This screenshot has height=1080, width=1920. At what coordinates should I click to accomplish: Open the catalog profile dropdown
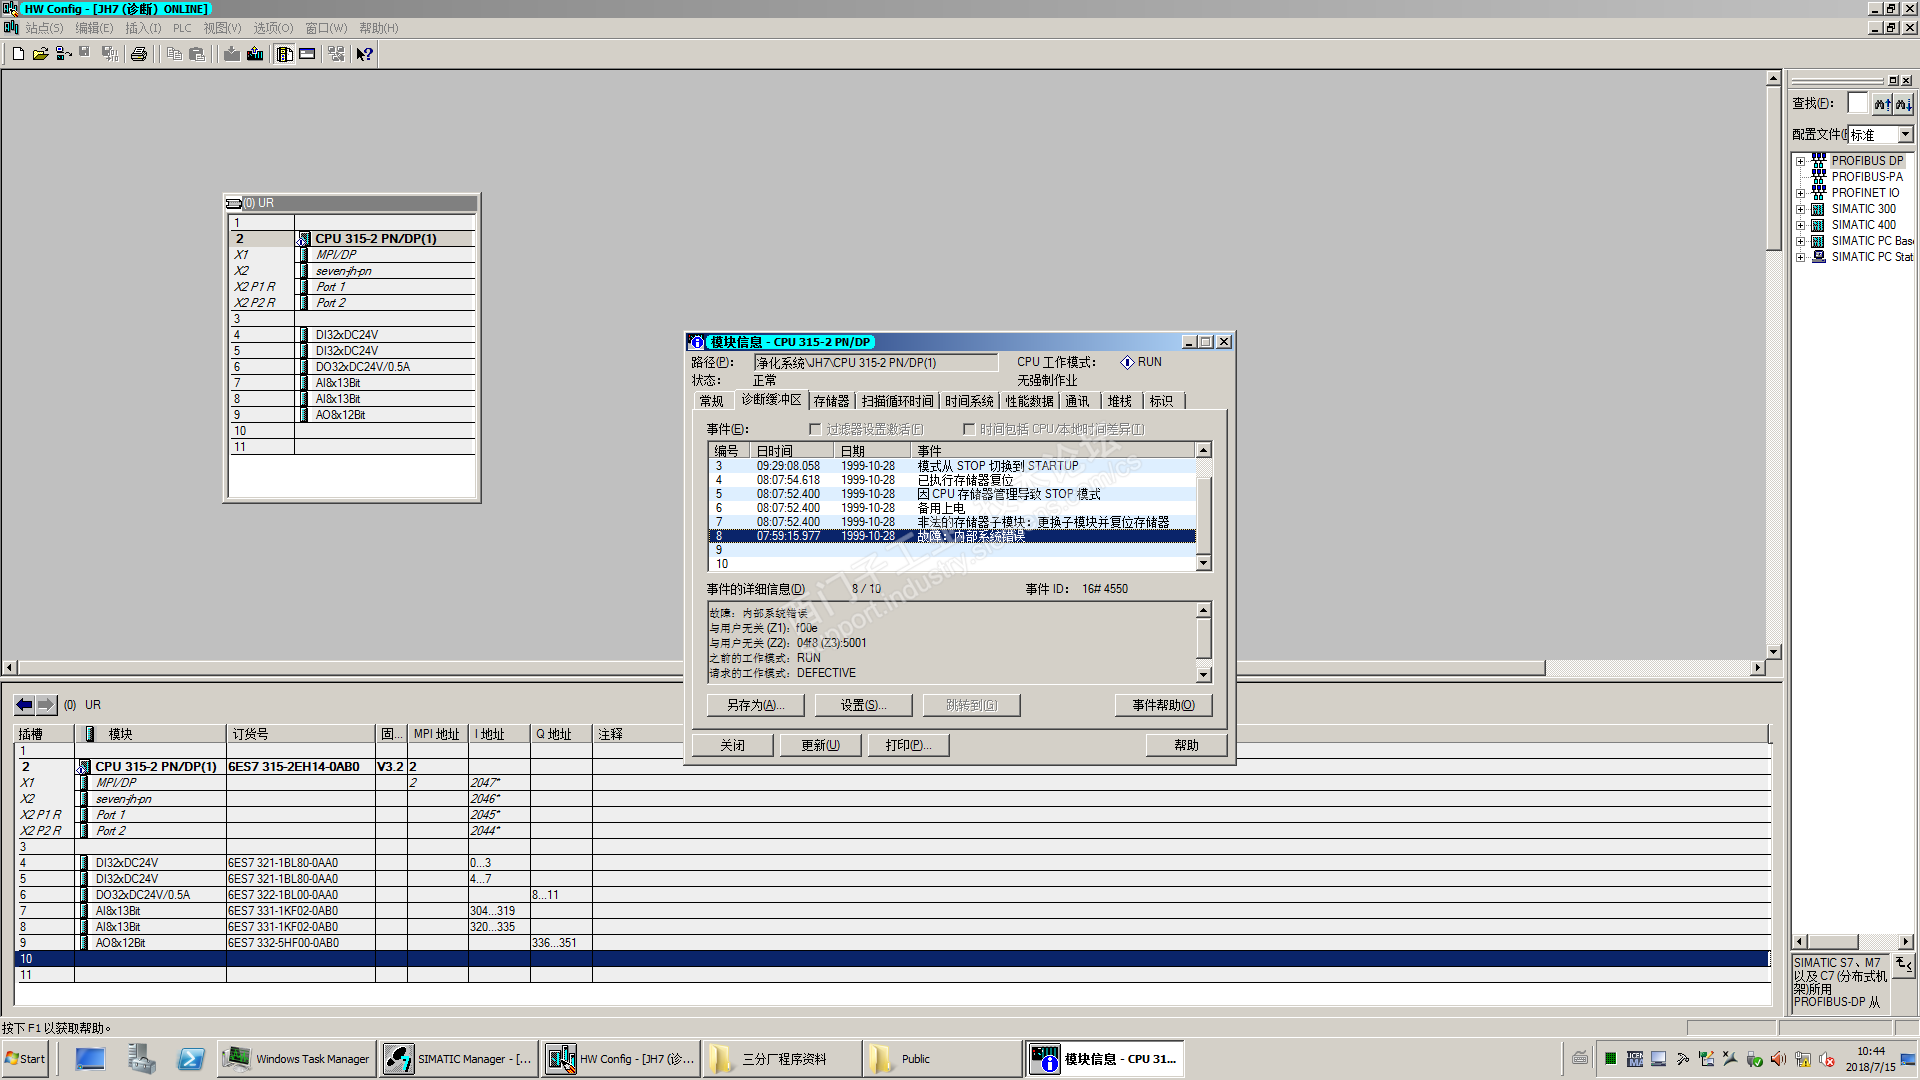tap(1904, 134)
